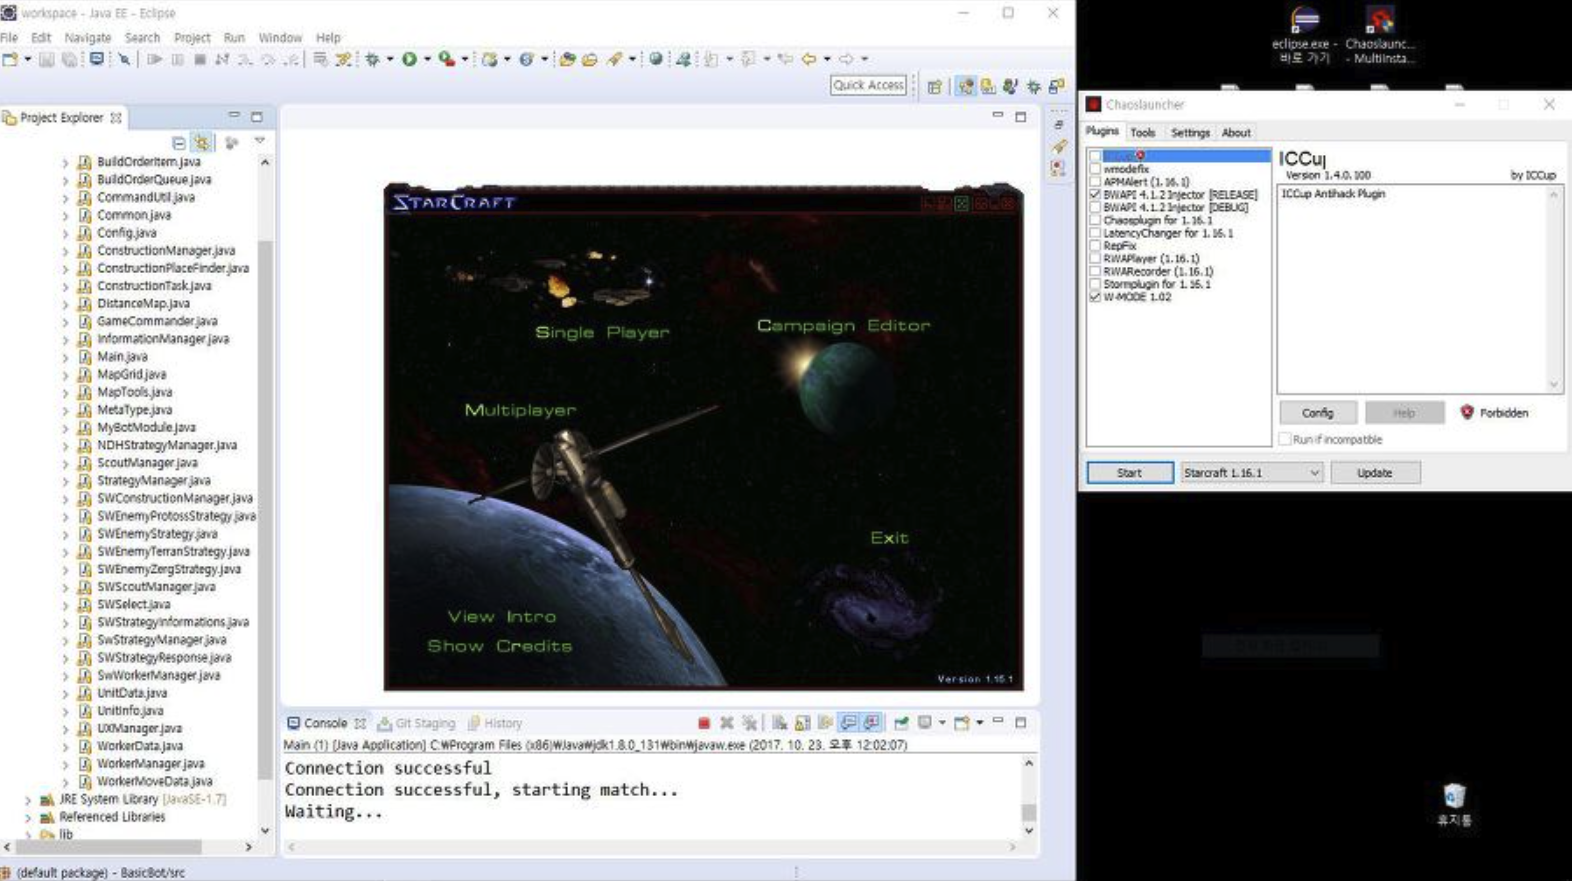Click the Save icon in Eclipse toolbar
Viewport: 1572px width, 881px height.
[46, 60]
